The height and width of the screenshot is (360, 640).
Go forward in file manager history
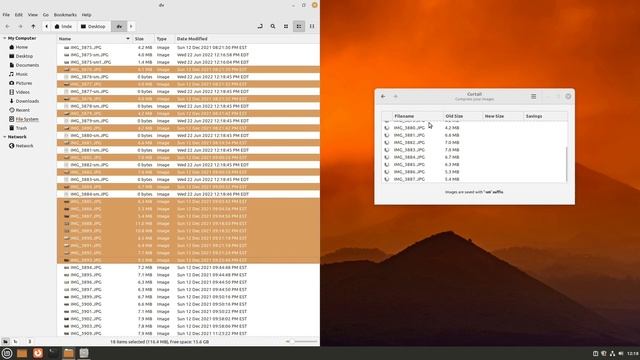click(20, 26)
